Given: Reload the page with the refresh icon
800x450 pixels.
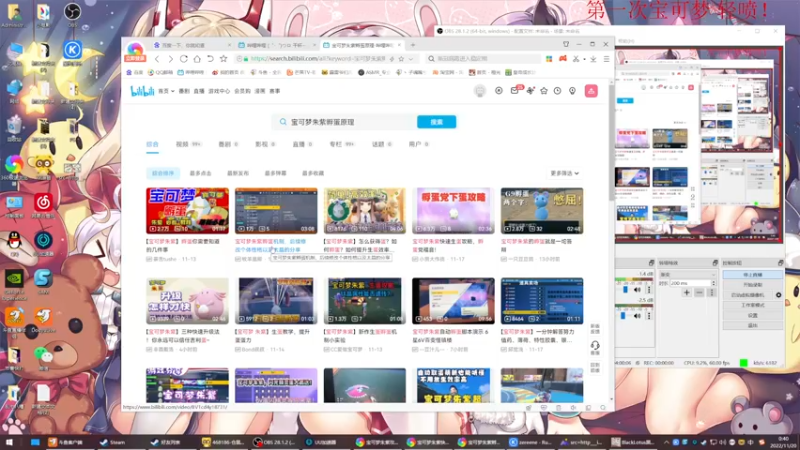Looking at the screenshot, I should tap(184, 59).
